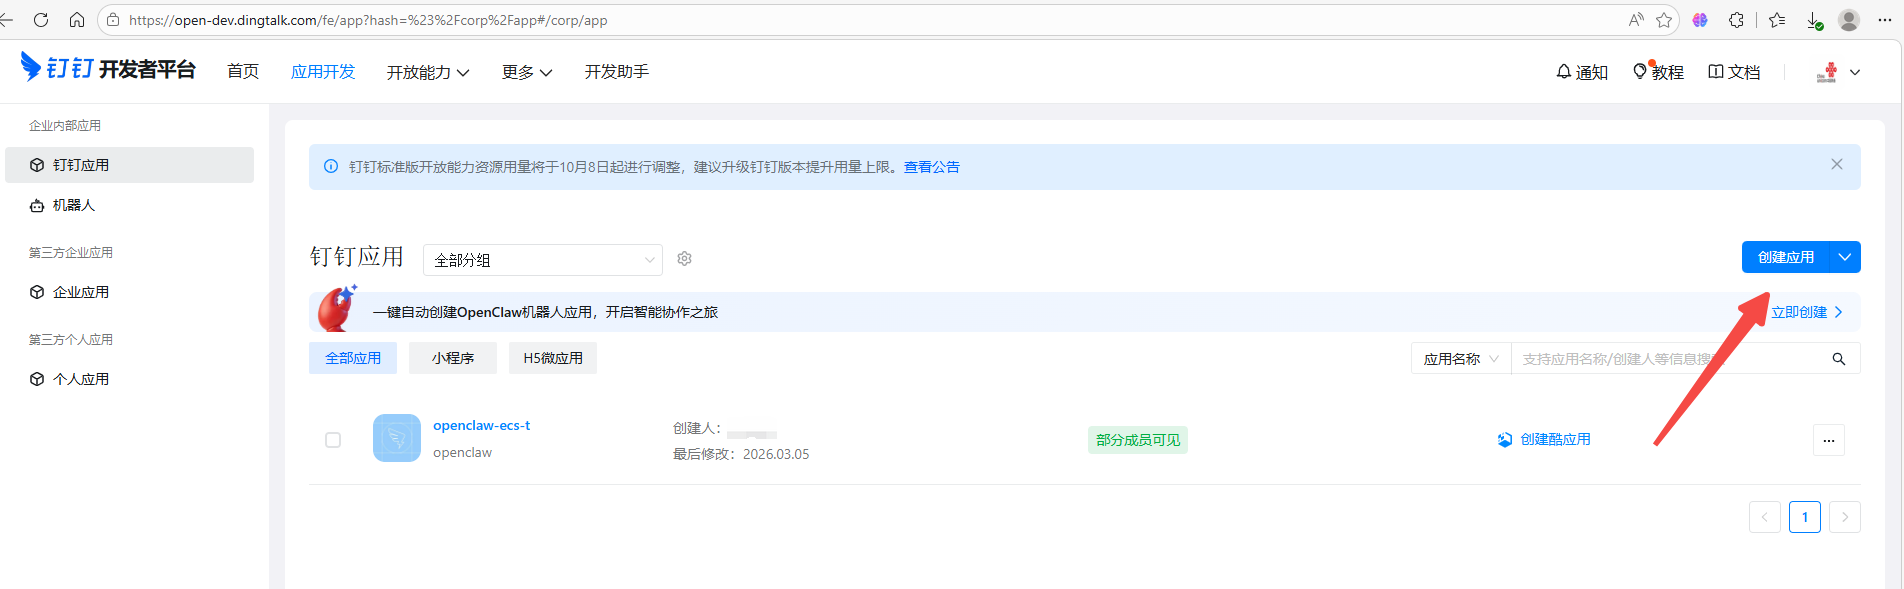
Task: Open the 全部分组 group dropdown
Action: coord(543,260)
